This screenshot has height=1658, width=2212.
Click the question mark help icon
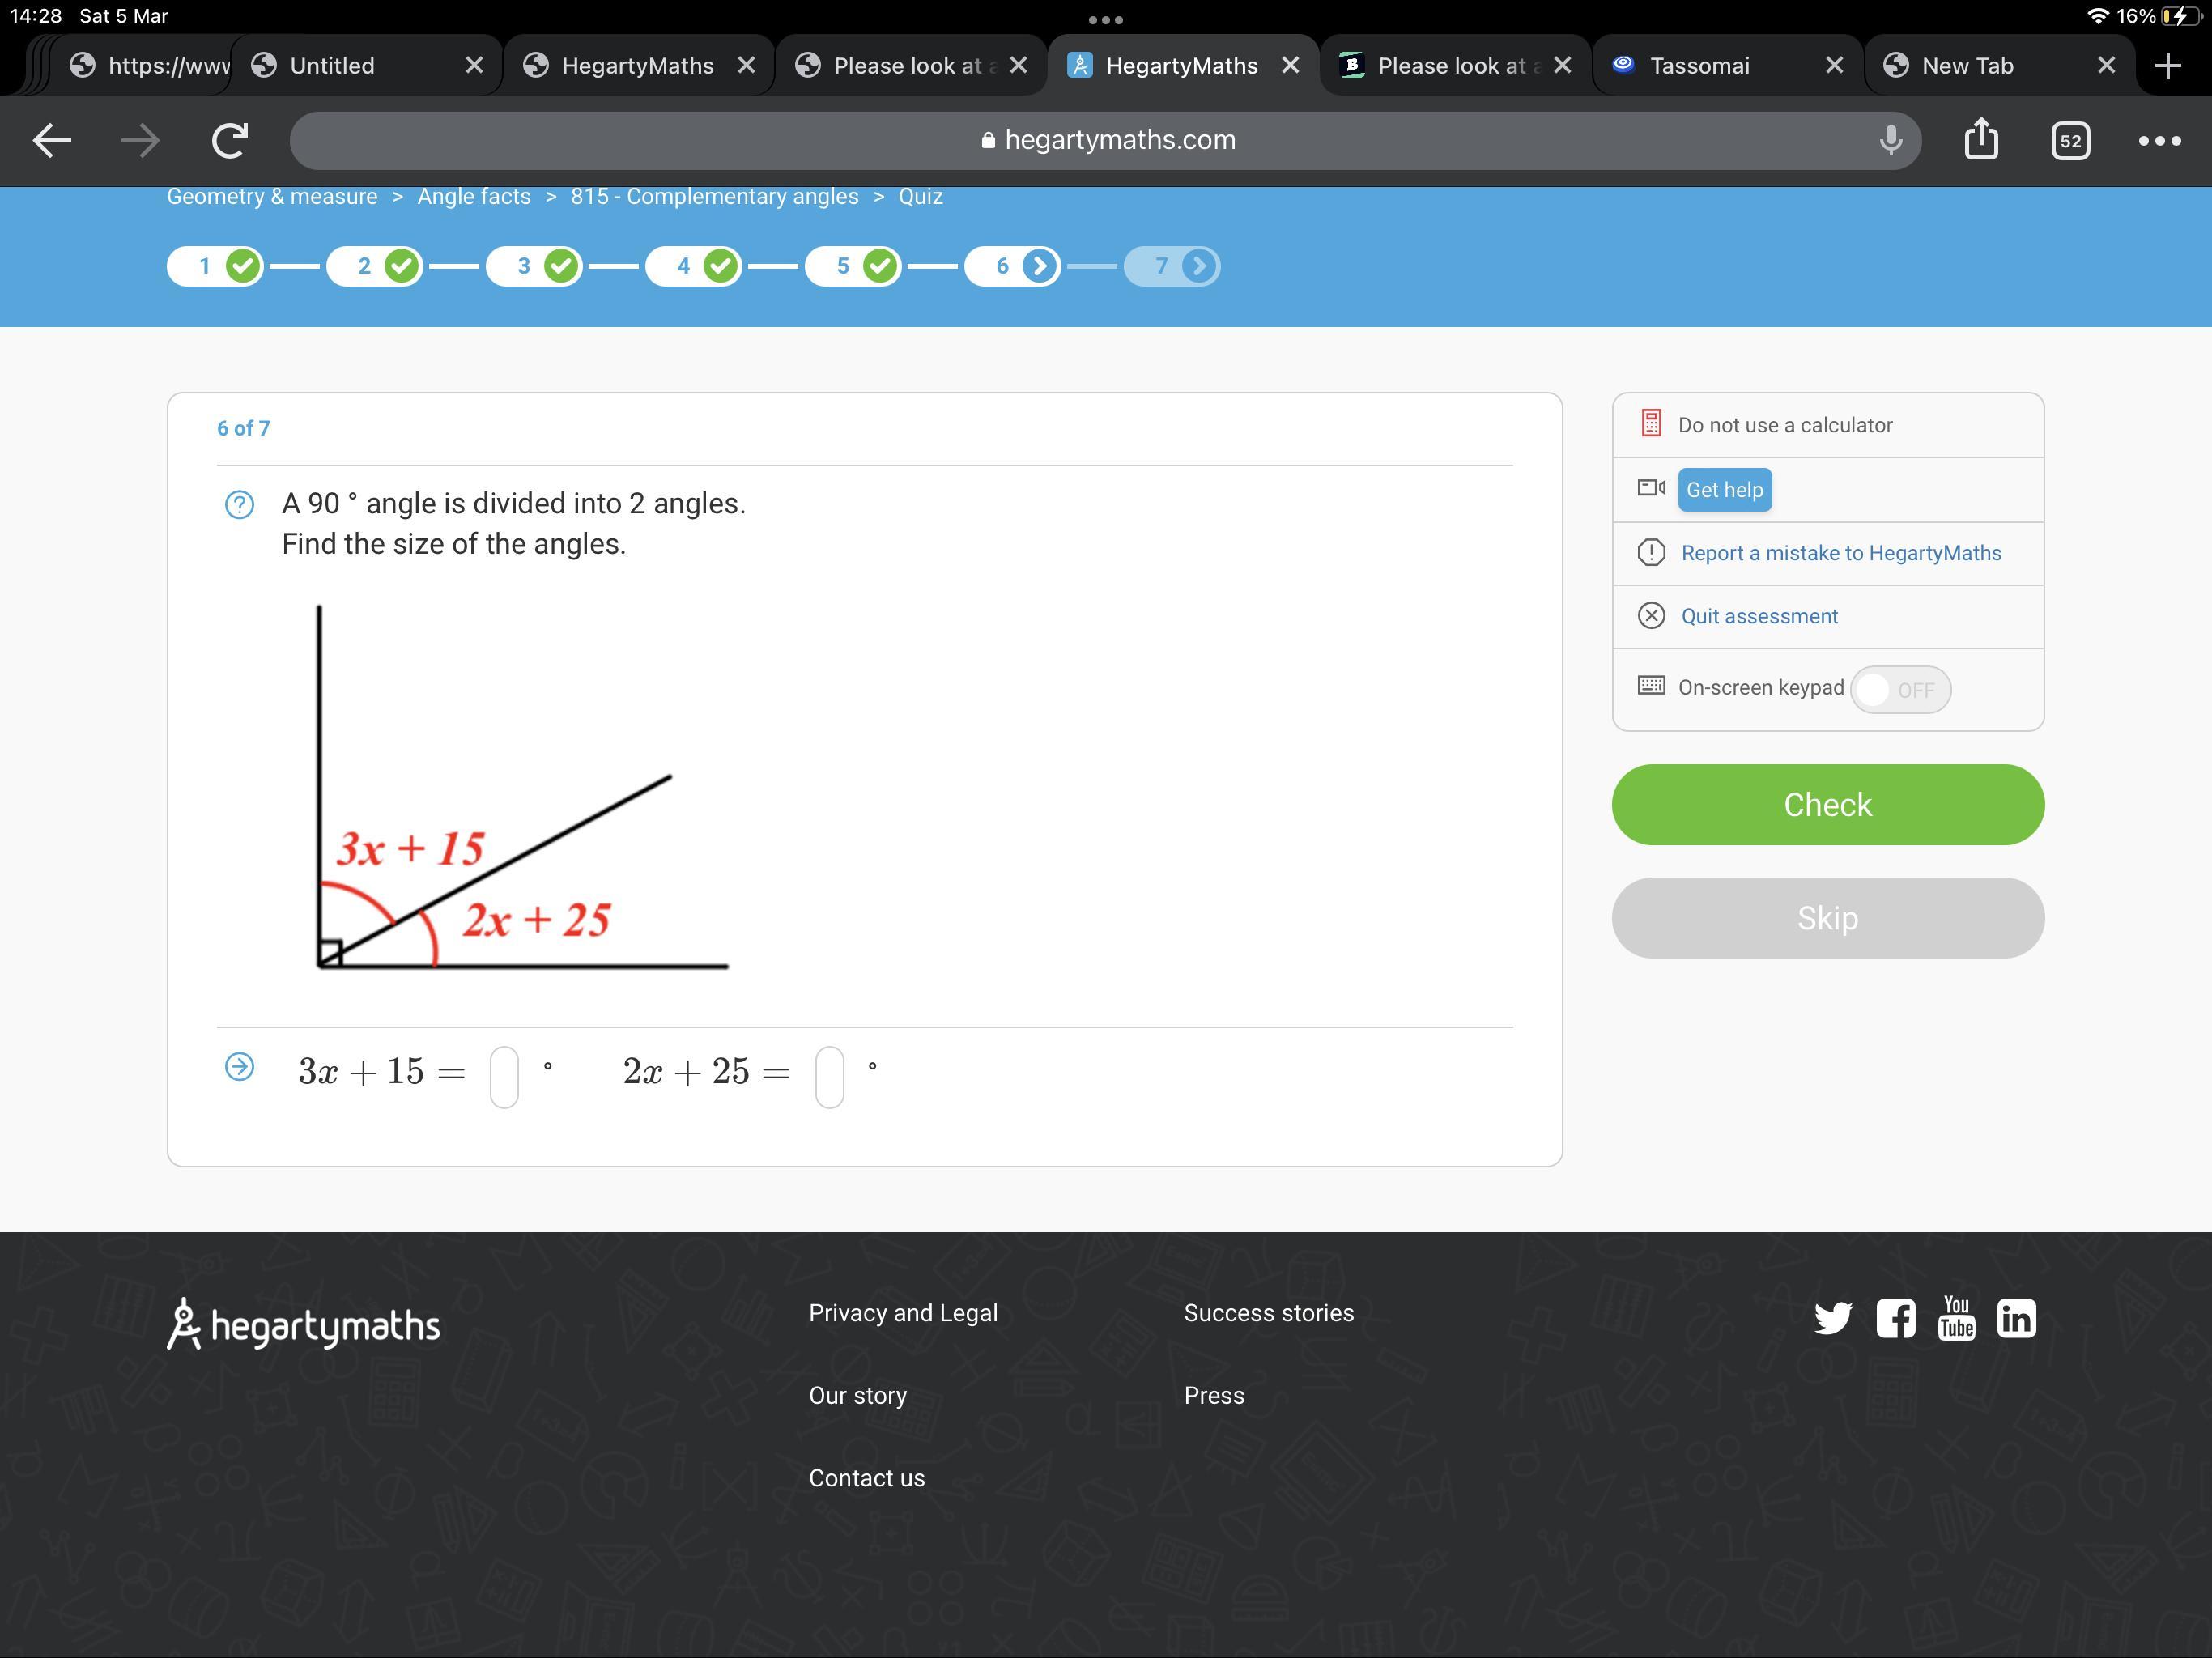pyautogui.click(x=239, y=504)
